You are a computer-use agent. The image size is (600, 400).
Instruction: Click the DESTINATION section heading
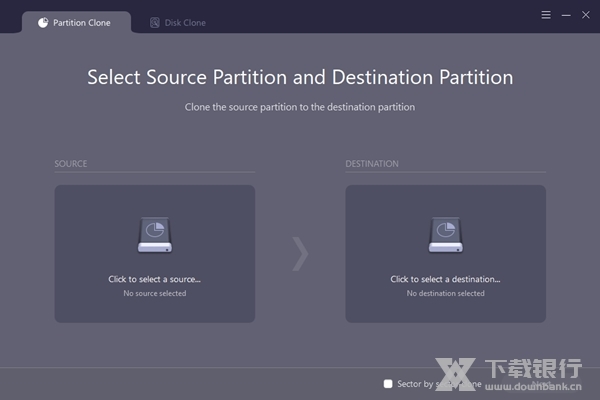pos(372,163)
